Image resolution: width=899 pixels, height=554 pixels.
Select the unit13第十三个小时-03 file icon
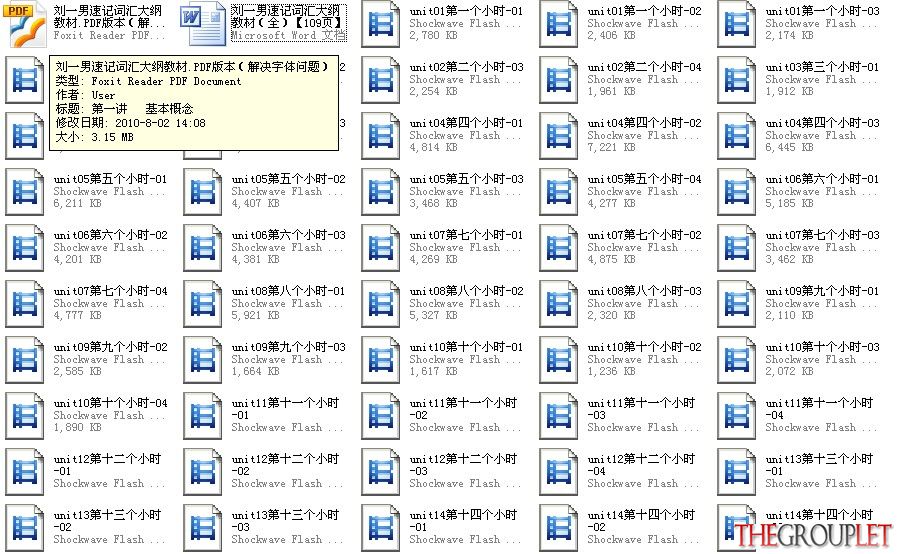point(202,528)
